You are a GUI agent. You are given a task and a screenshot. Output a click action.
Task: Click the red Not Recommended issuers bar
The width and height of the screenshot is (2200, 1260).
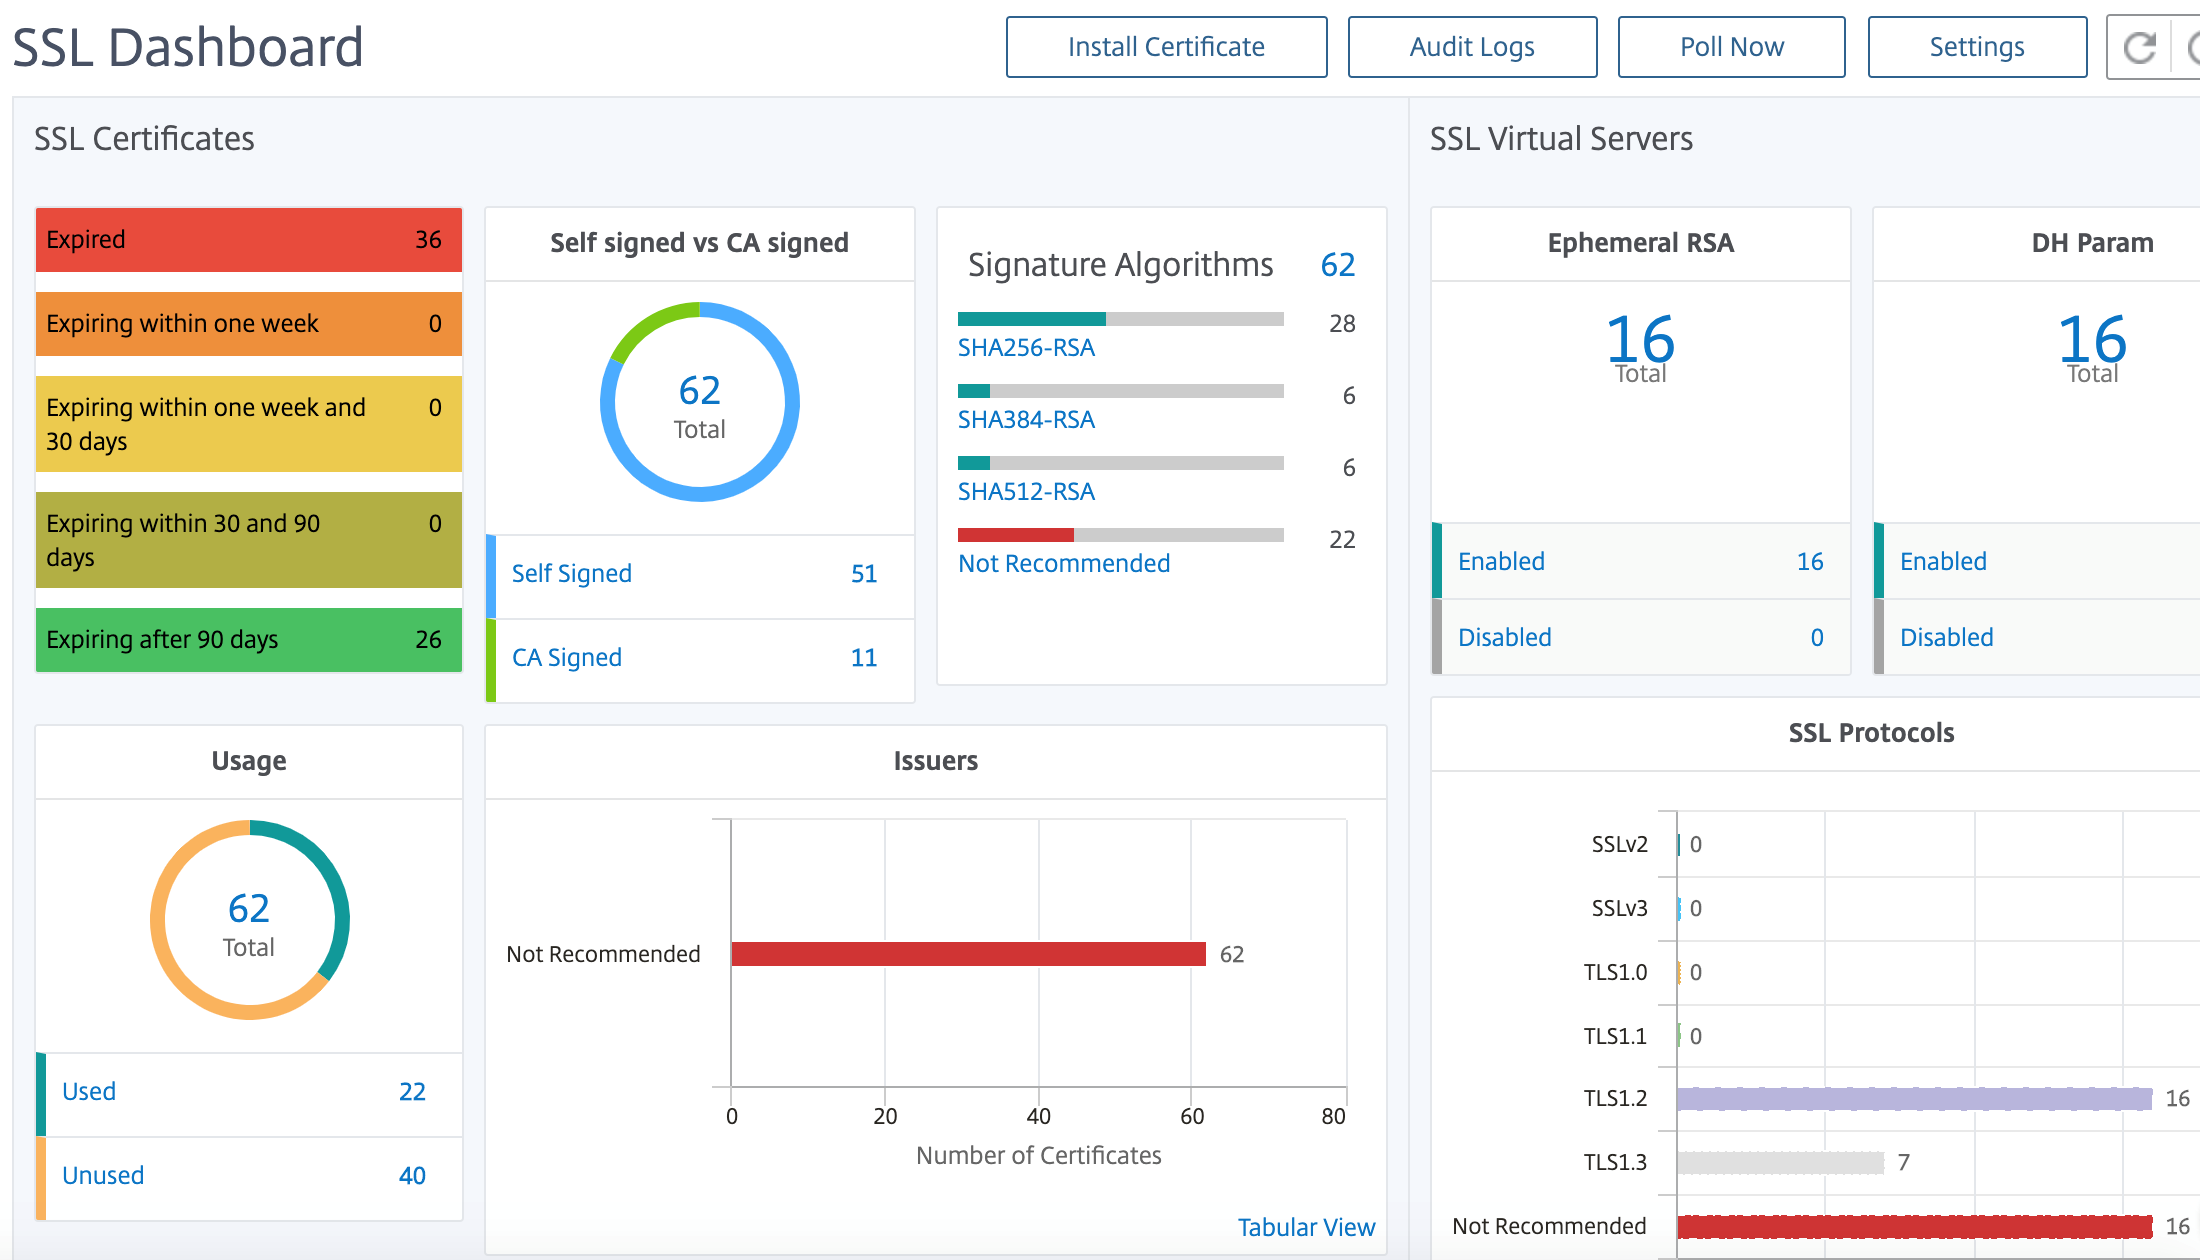(968, 954)
